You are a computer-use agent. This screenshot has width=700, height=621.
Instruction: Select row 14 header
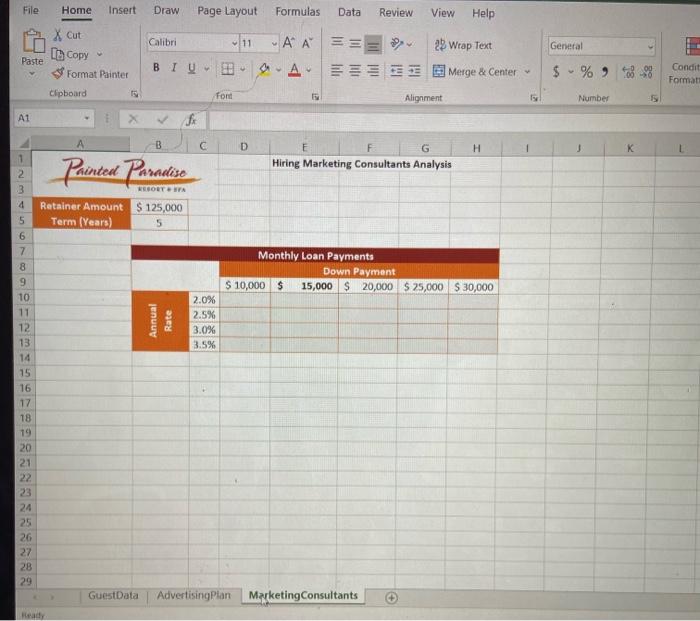pos(25,358)
